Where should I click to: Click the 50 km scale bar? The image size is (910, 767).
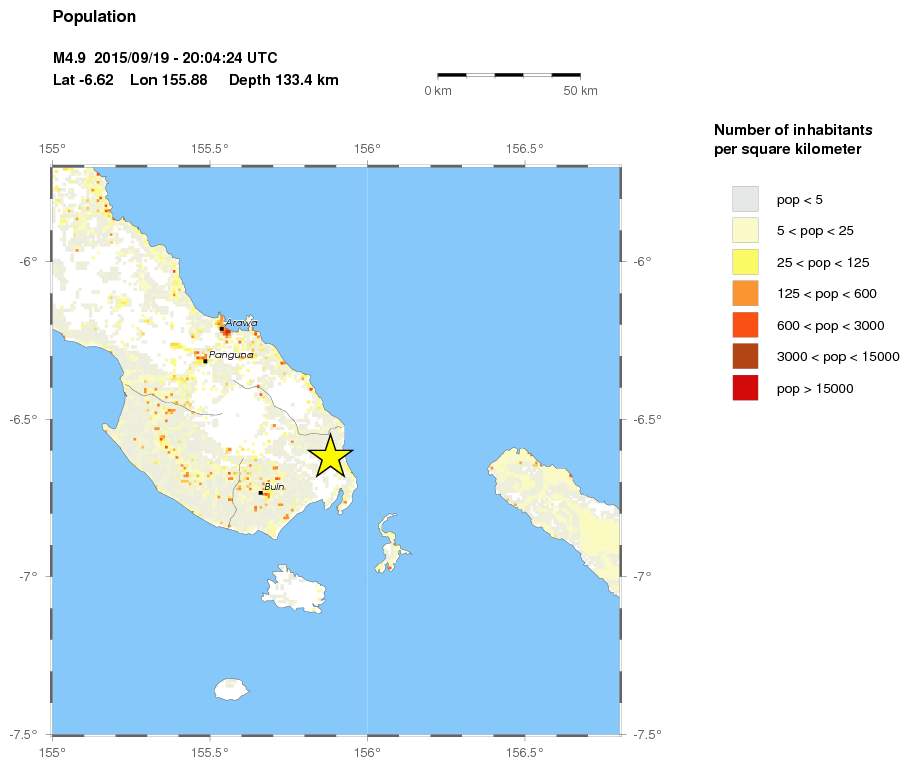tap(509, 75)
